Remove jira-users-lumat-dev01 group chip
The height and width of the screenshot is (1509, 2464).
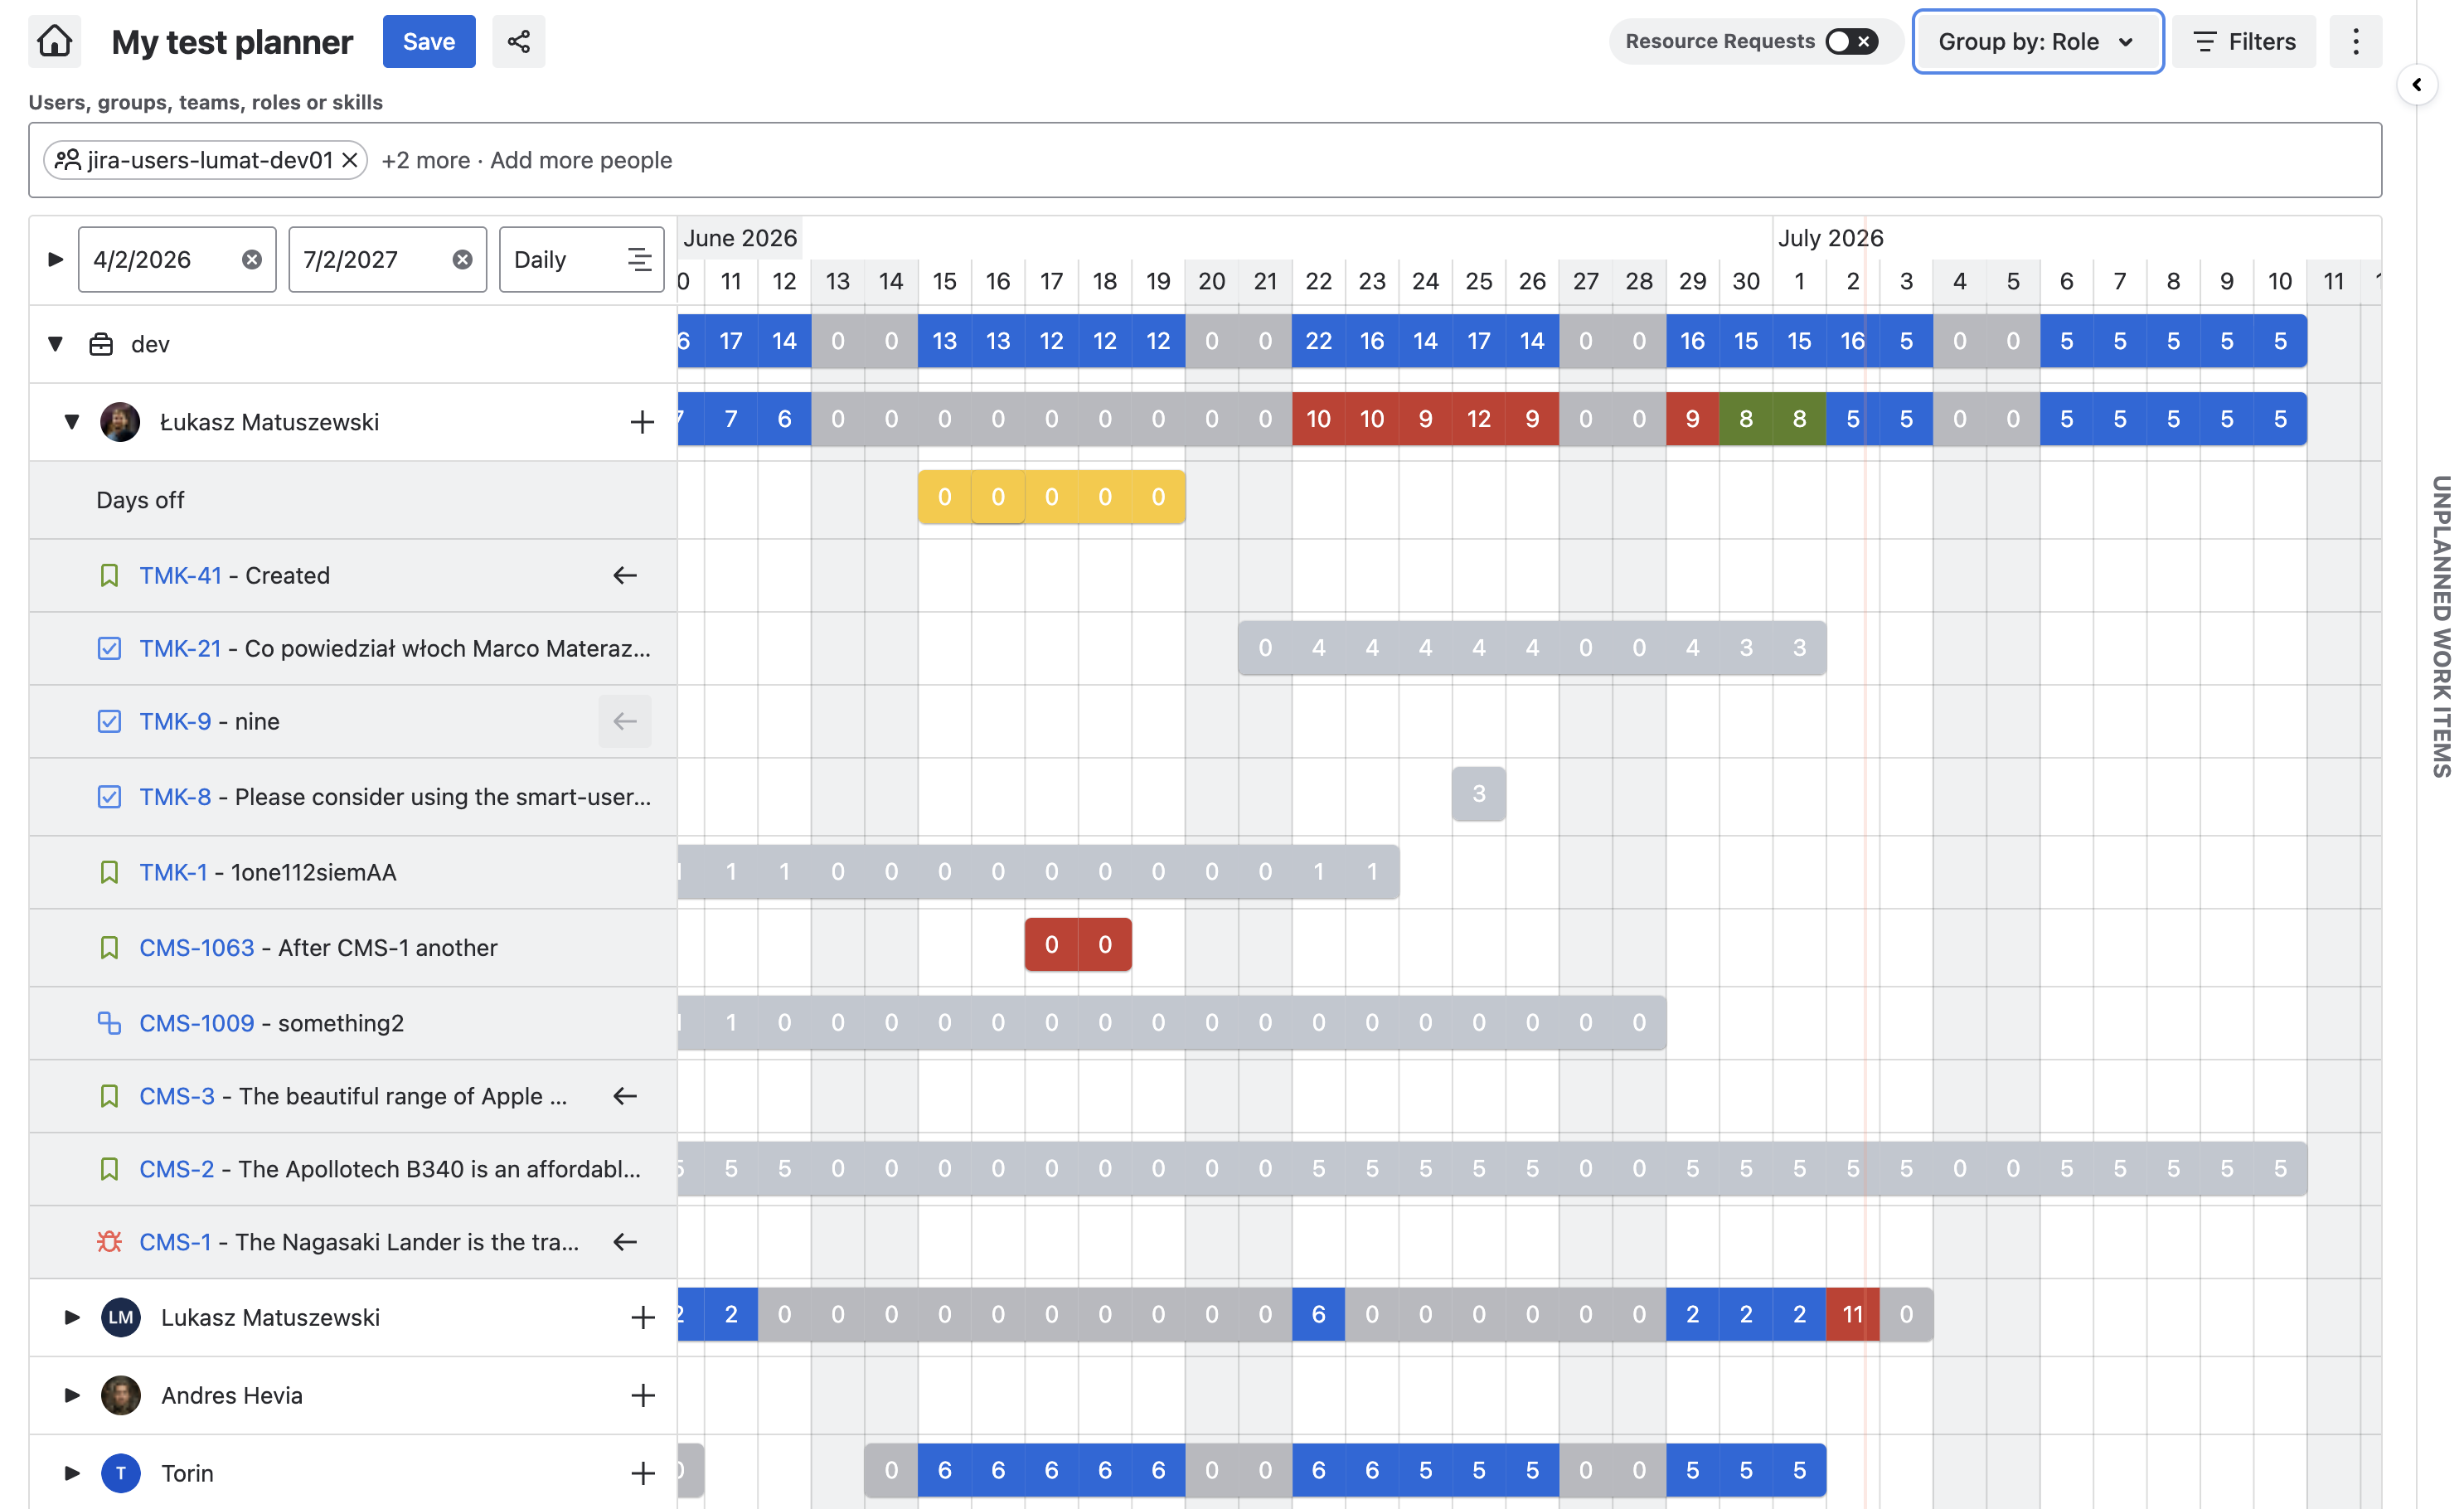coord(350,160)
